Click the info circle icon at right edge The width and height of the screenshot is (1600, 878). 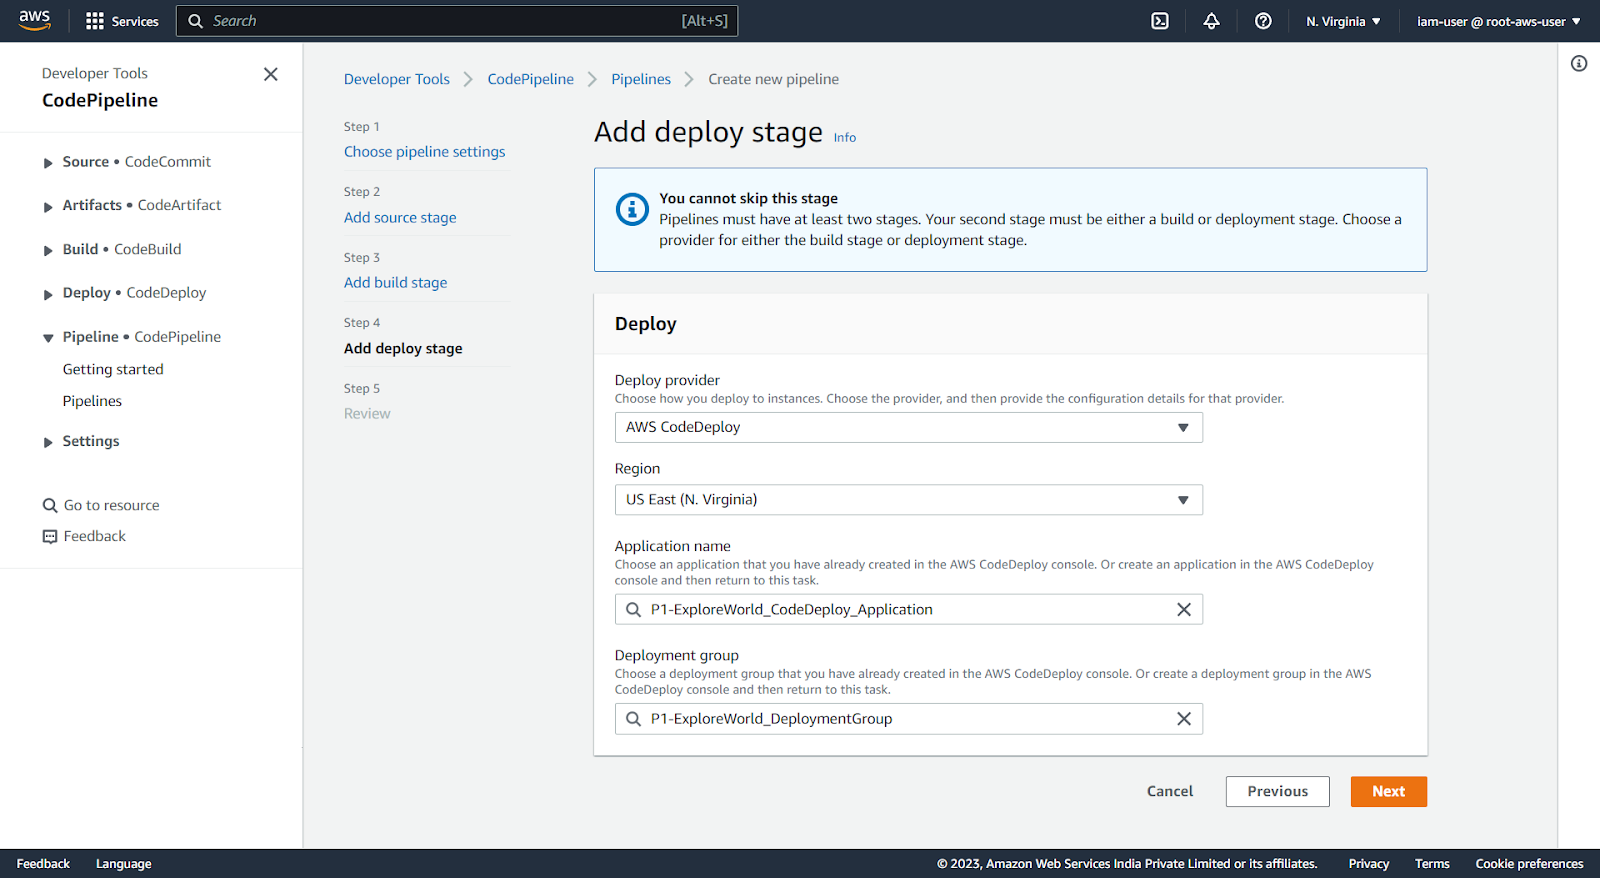tap(1579, 64)
